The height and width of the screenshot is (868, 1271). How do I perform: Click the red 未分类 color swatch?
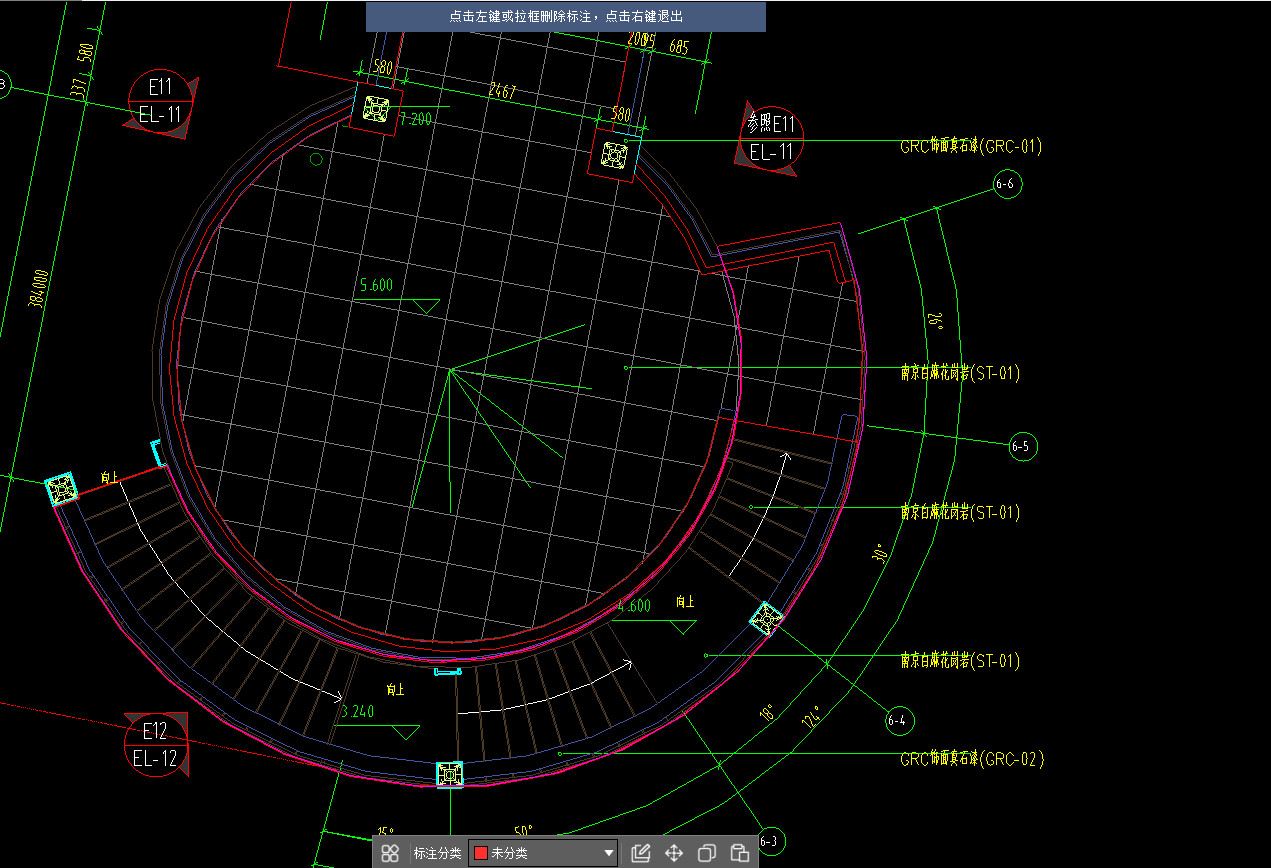click(x=480, y=853)
